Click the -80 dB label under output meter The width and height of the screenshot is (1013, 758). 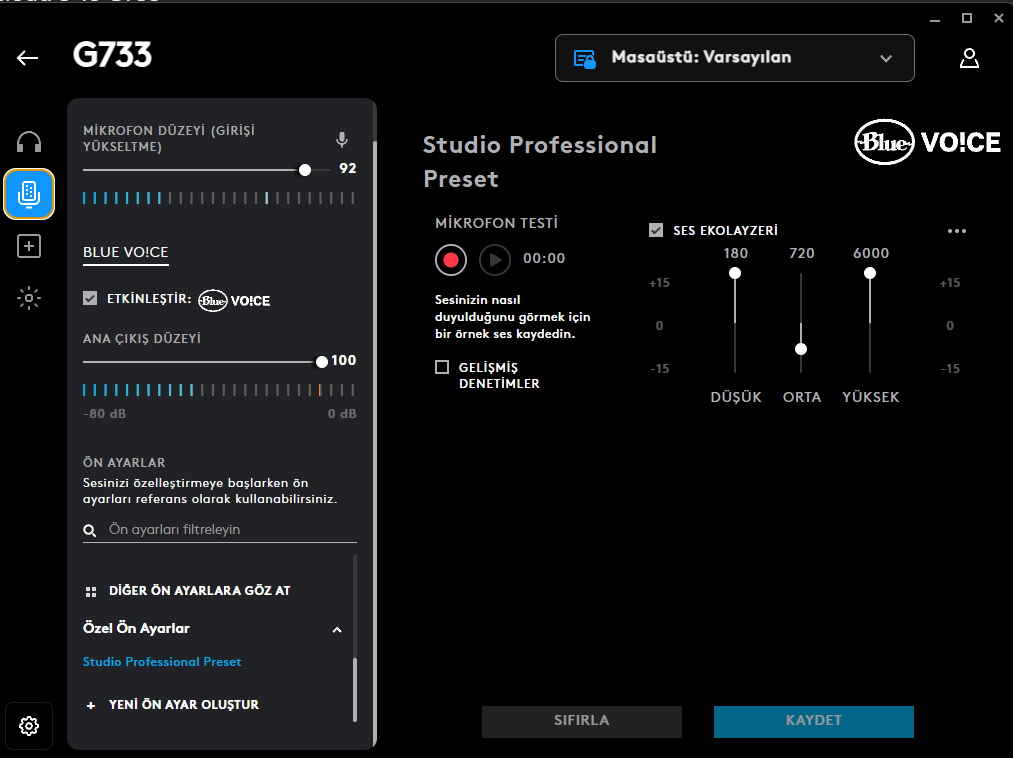pyautogui.click(x=105, y=414)
